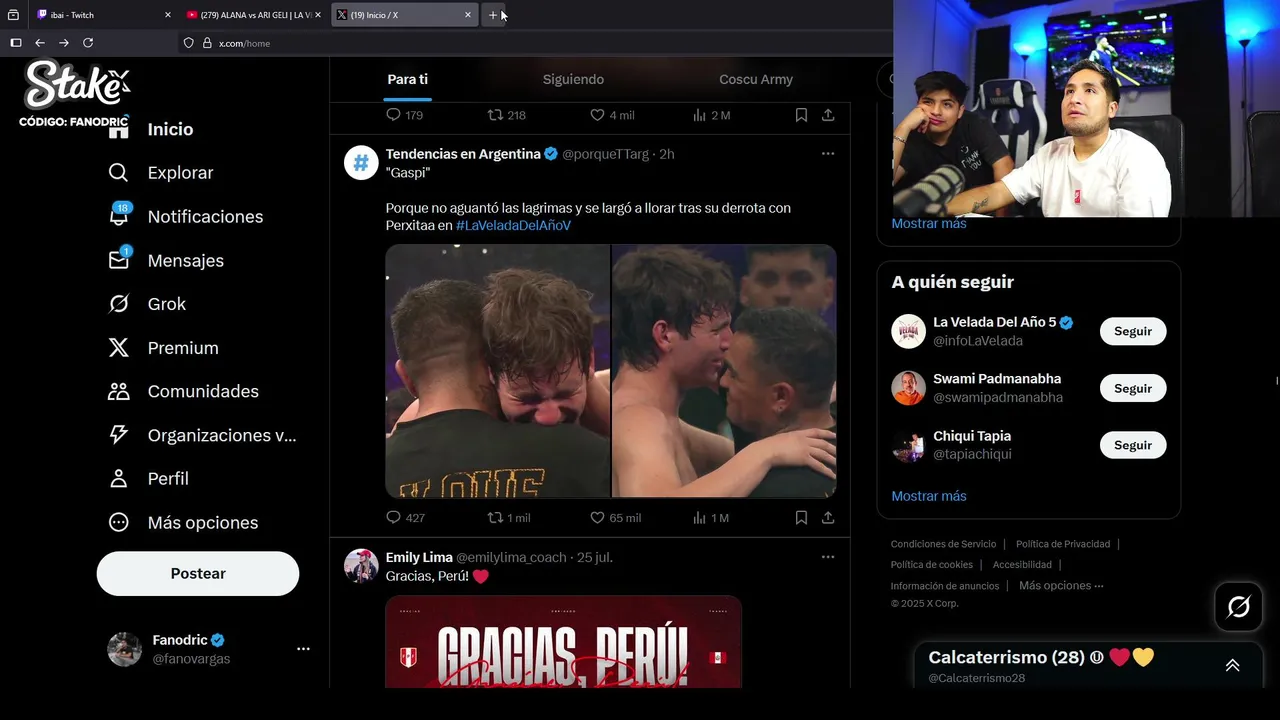Click Emily Lima avatar
This screenshot has height=720, width=1280.
tap(361, 565)
